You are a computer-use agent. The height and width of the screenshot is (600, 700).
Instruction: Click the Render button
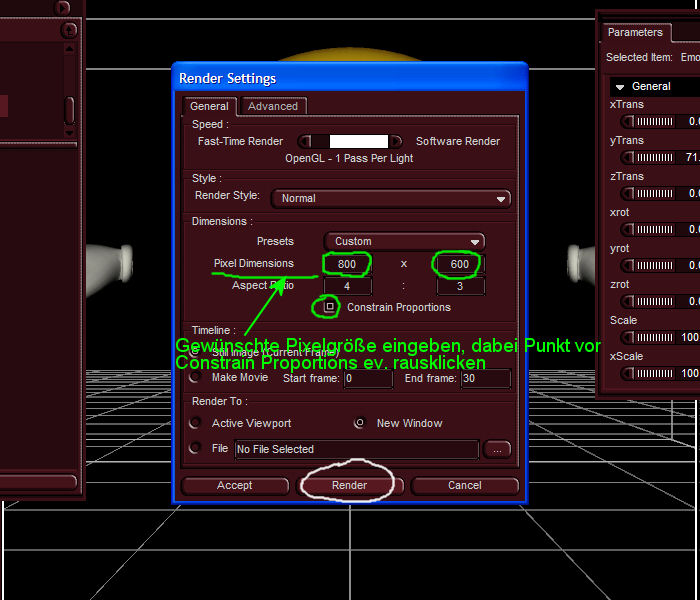pyautogui.click(x=350, y=485)
